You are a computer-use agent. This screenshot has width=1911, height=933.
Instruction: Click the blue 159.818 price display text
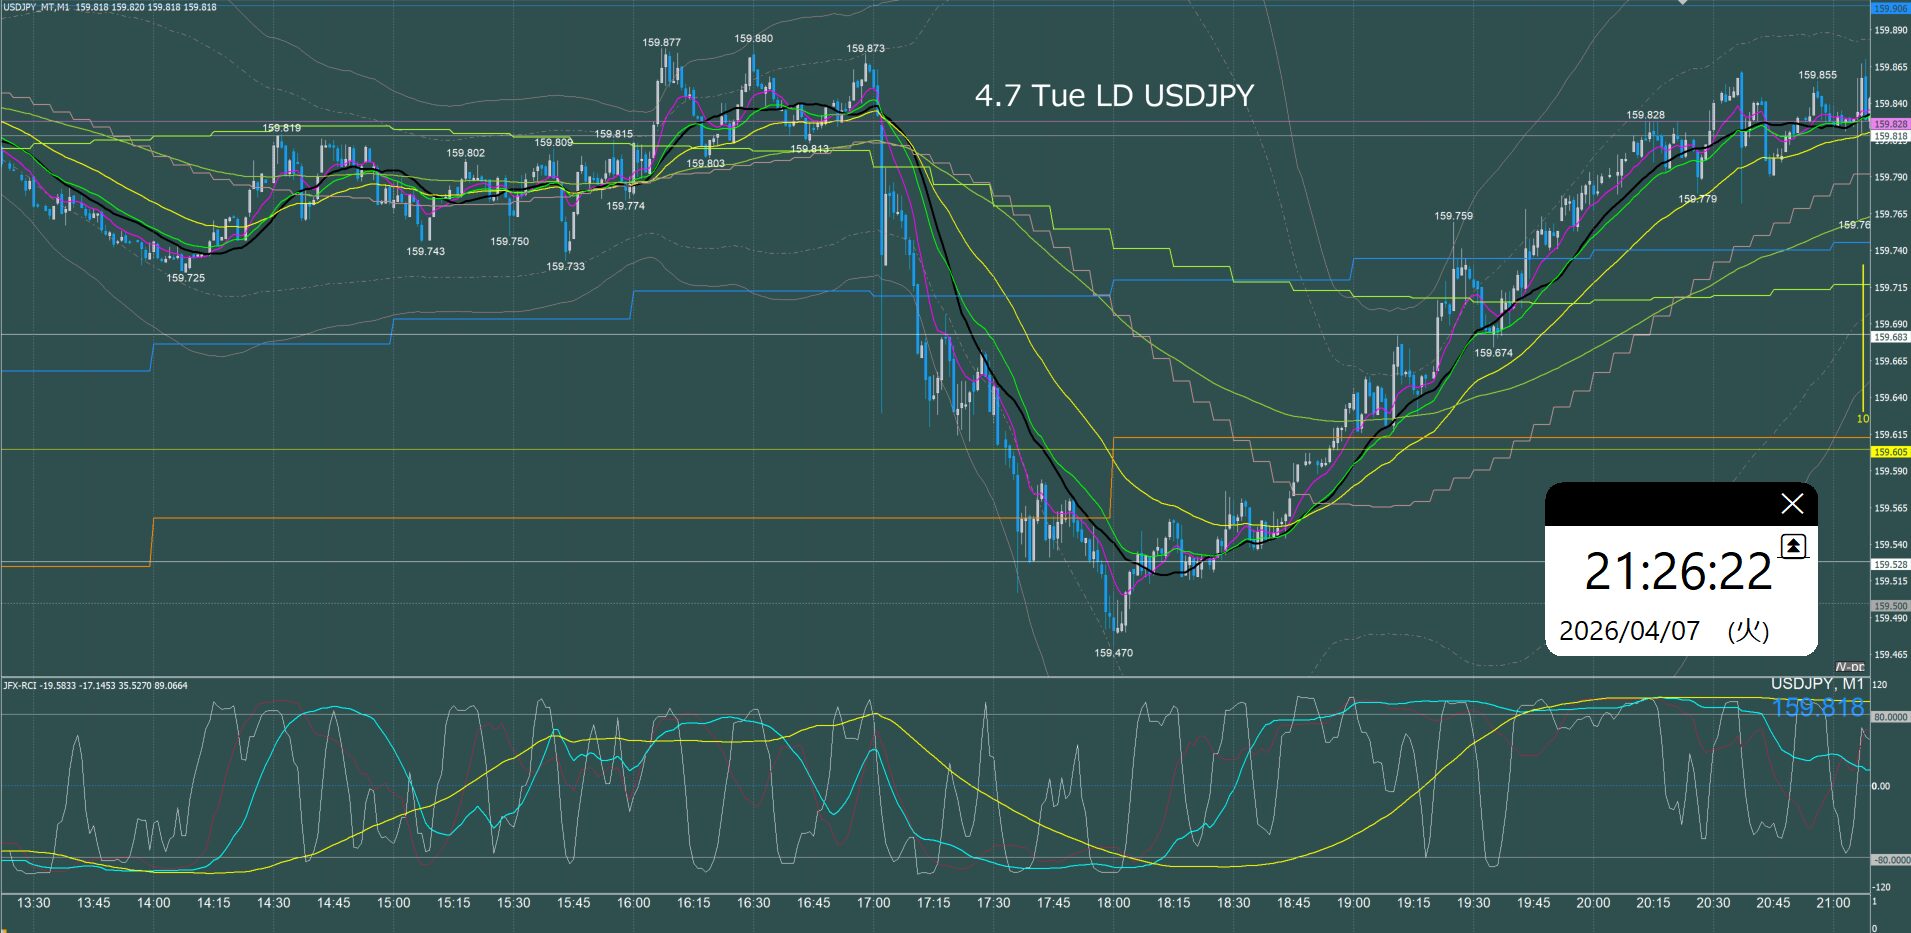(x=1817, y=708)
